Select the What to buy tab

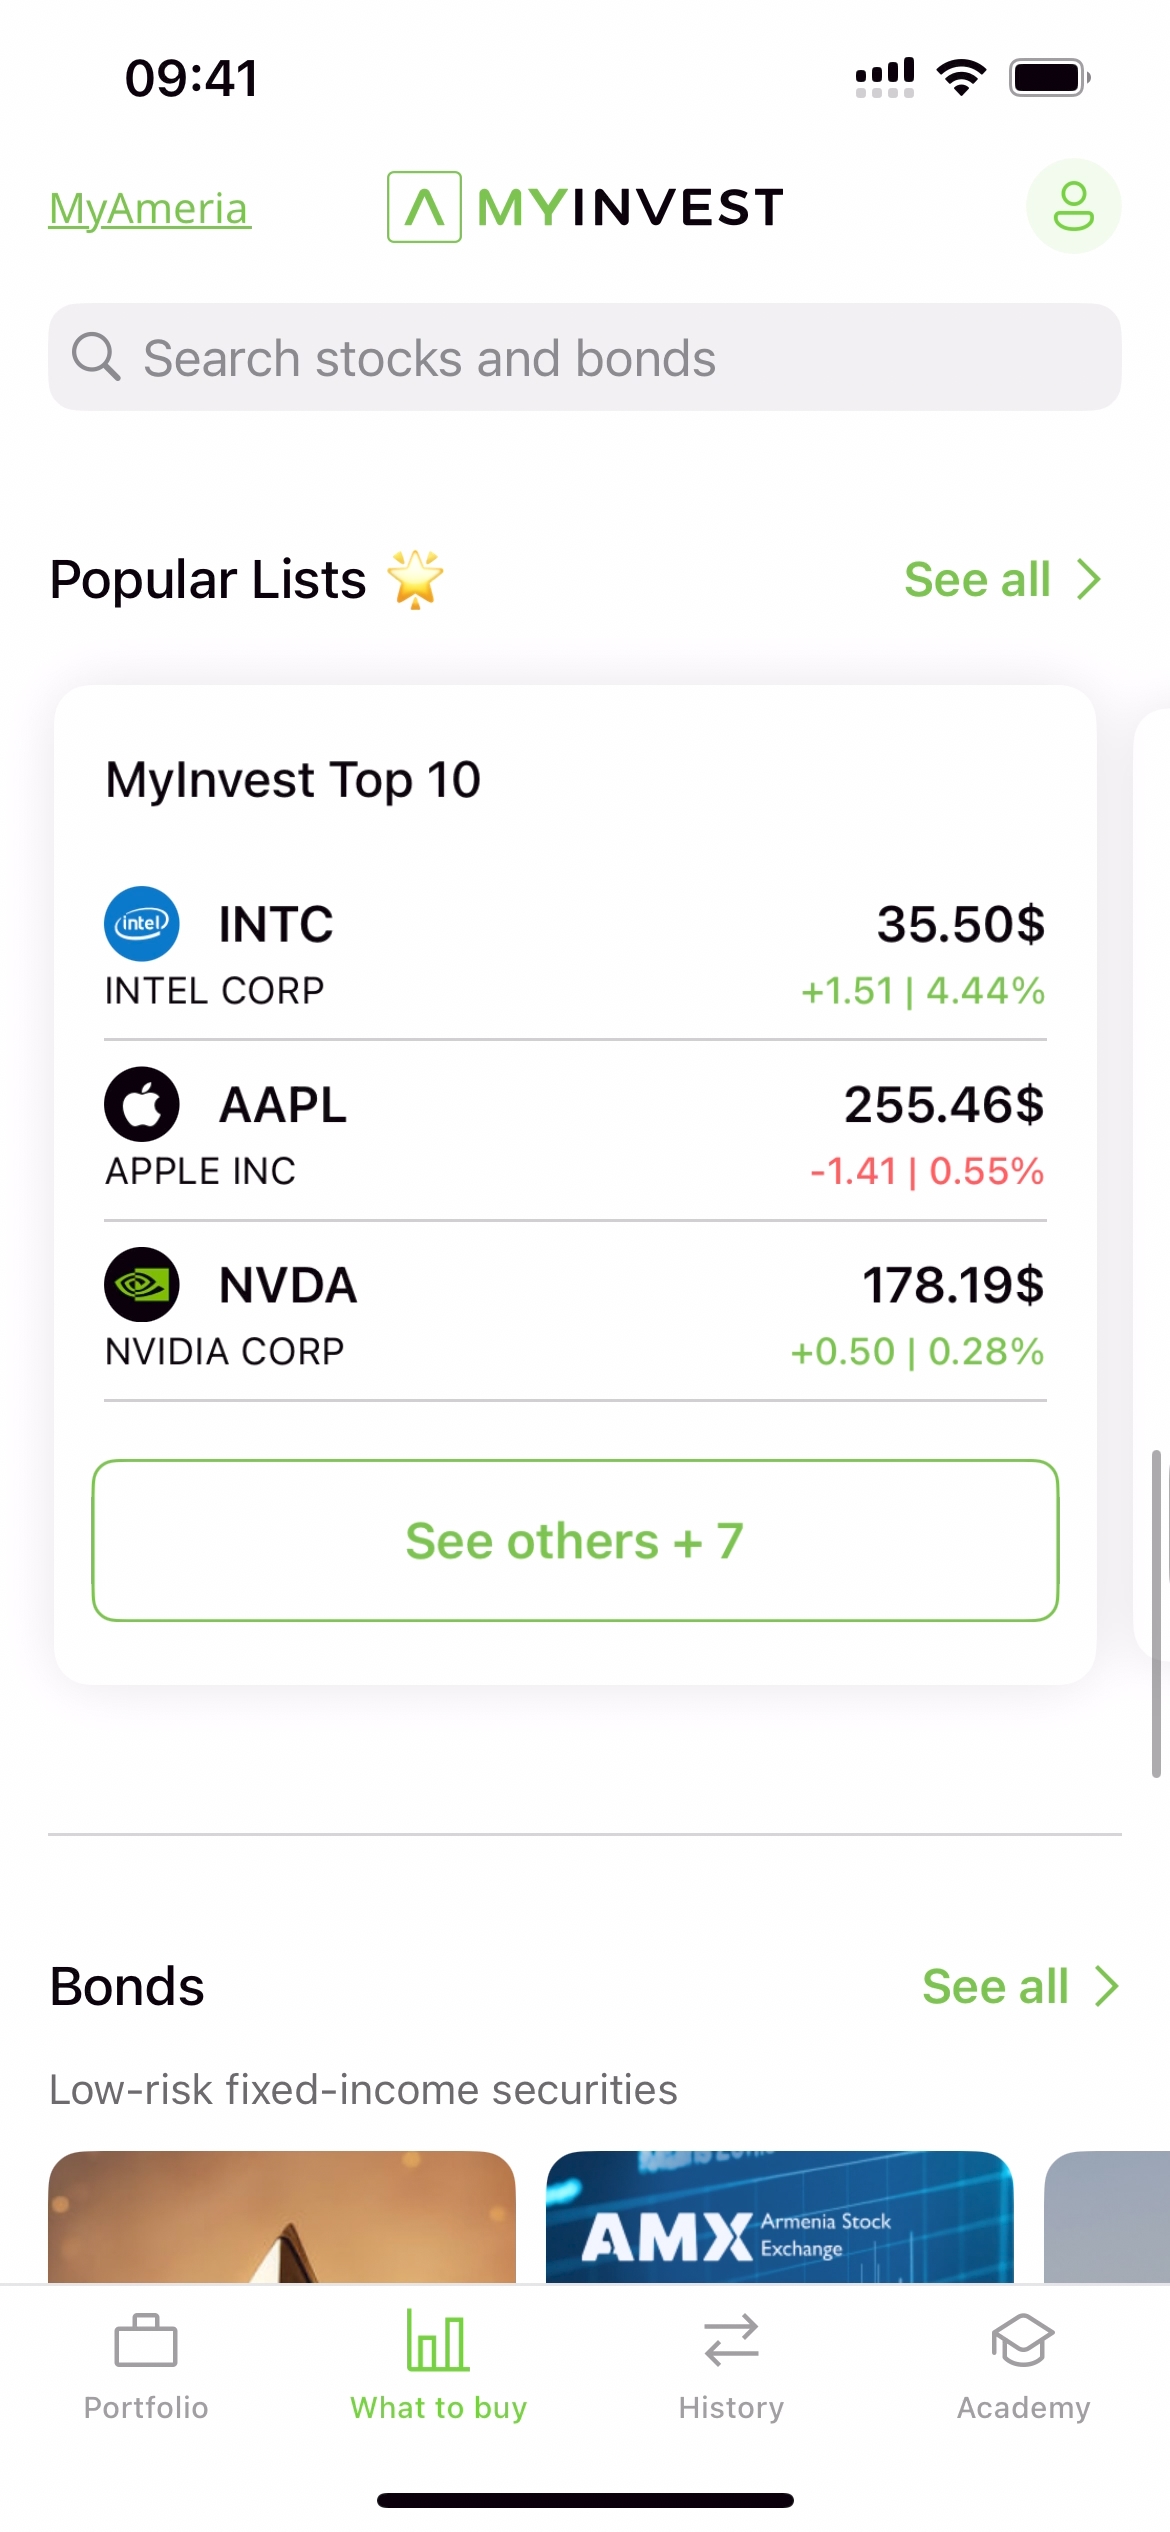[x=438, y=2364]
